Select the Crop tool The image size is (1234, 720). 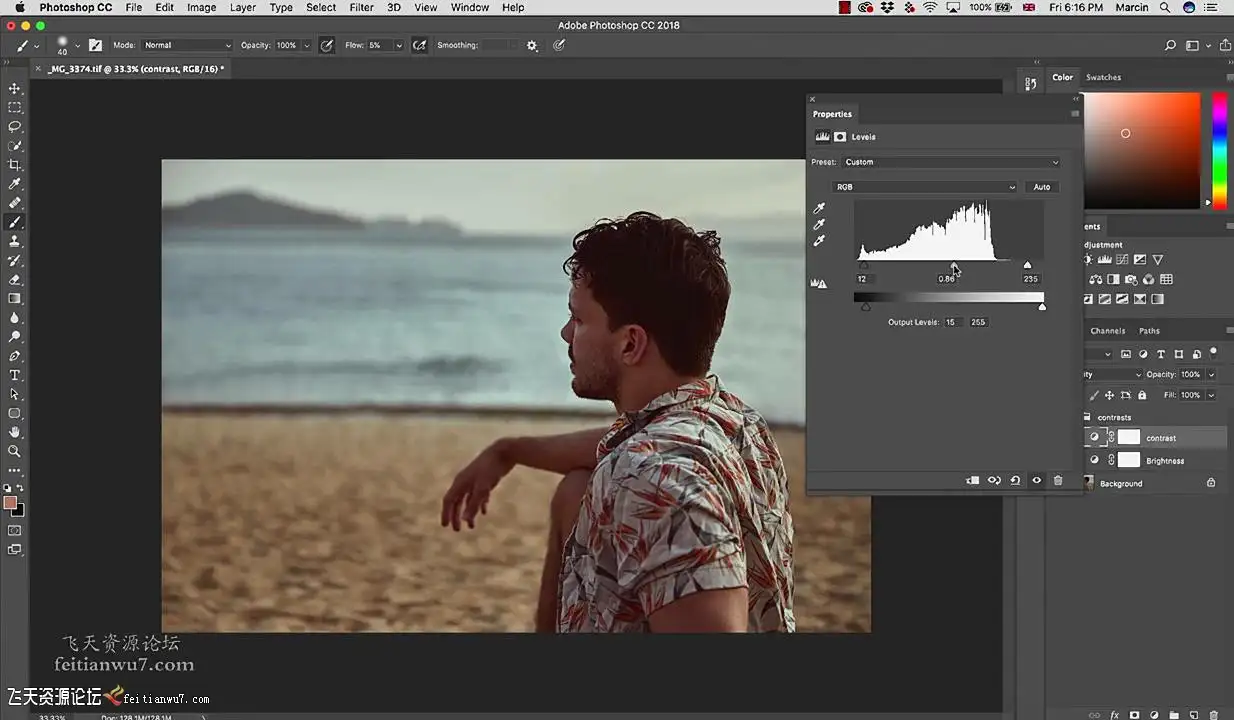(15, 165)
